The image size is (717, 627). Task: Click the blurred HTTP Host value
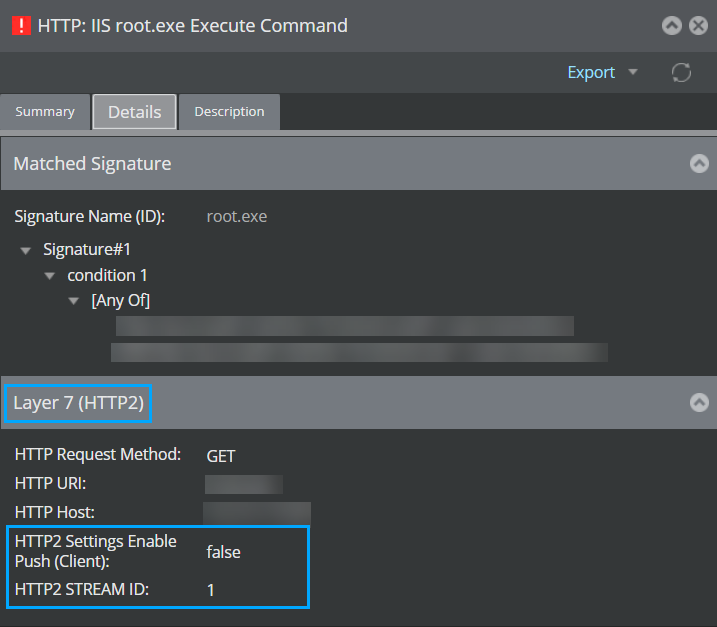257,513
